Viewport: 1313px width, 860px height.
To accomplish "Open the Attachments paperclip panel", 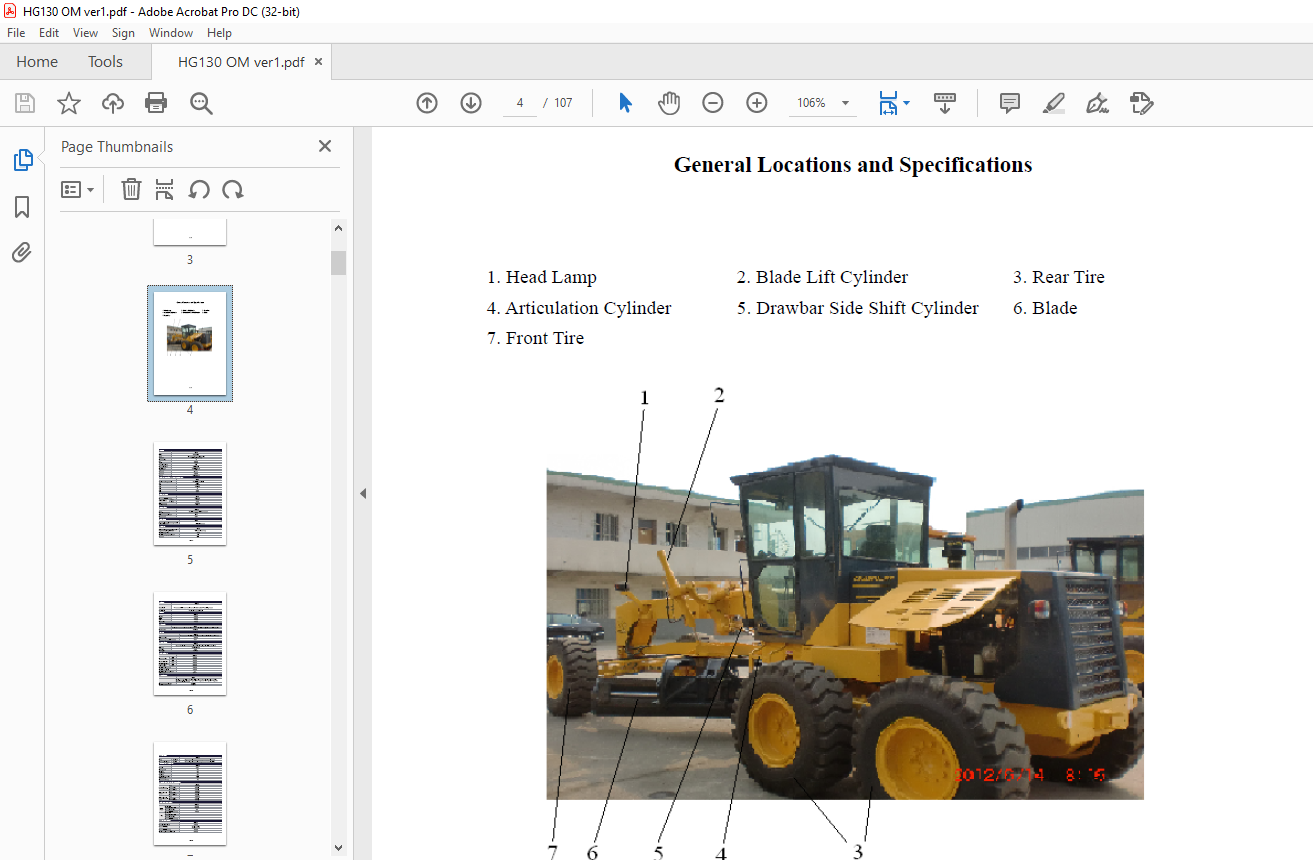I will click(22, 252).
